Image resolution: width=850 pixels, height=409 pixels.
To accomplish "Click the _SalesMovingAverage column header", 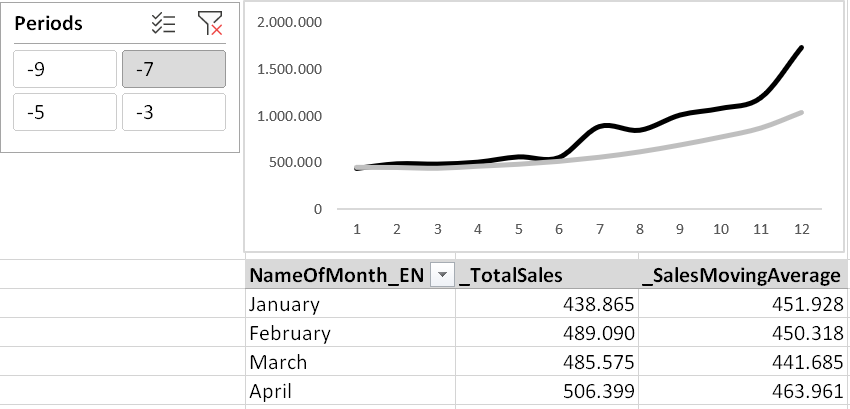I will pos(744,276).
